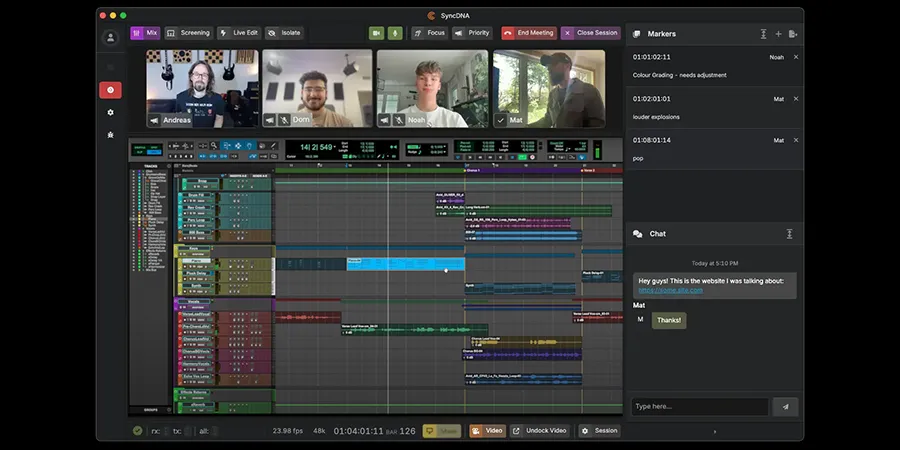Enable Live Edit mode
900x450 pixels.
239,33
